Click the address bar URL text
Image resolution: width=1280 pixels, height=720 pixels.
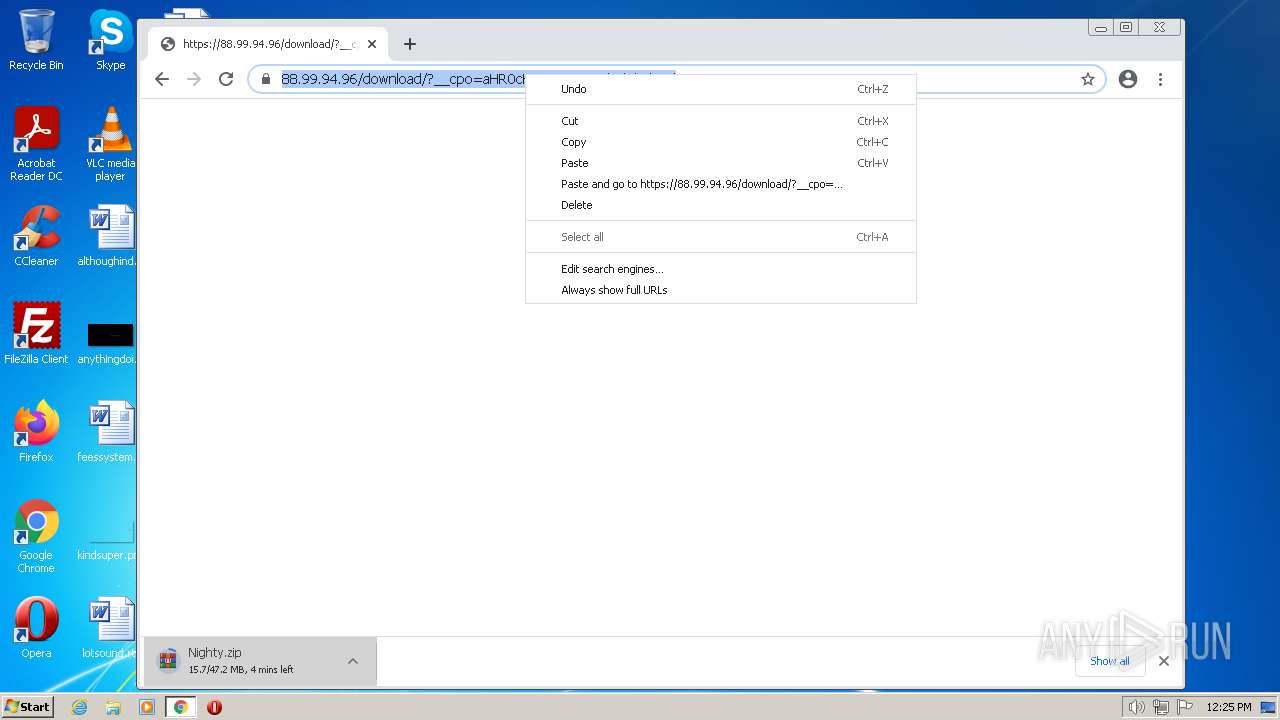(x=402, y=79)
